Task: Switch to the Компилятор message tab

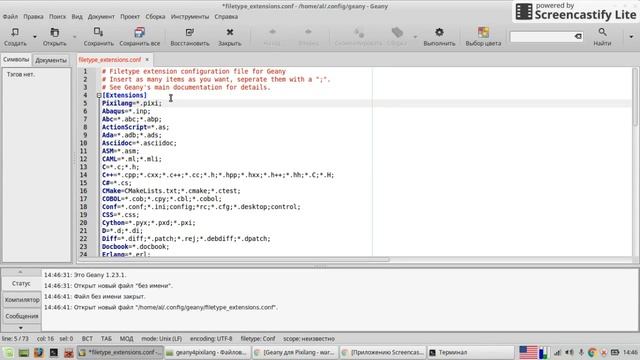Action: point(22,300)
